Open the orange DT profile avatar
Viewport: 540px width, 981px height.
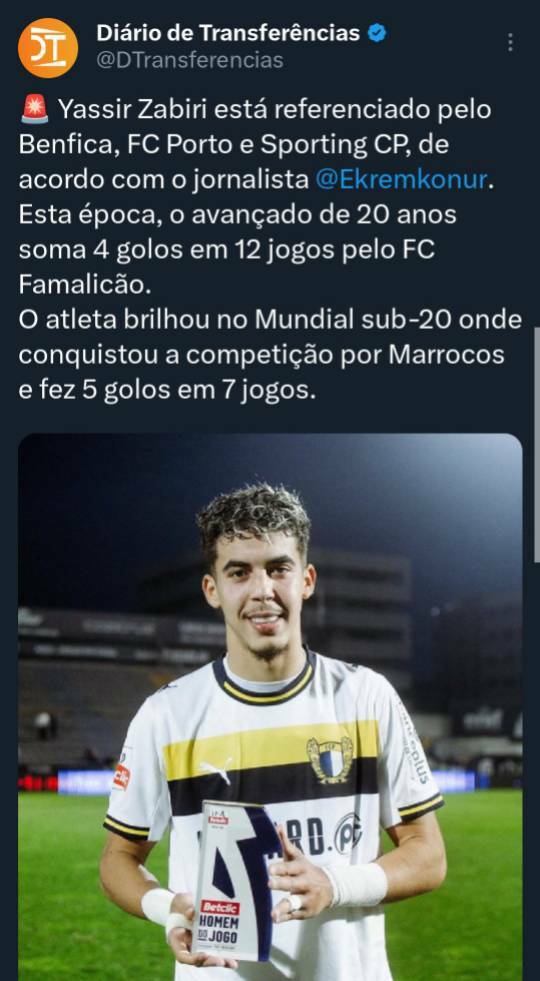pyautogui.click(x=48, y=48)
